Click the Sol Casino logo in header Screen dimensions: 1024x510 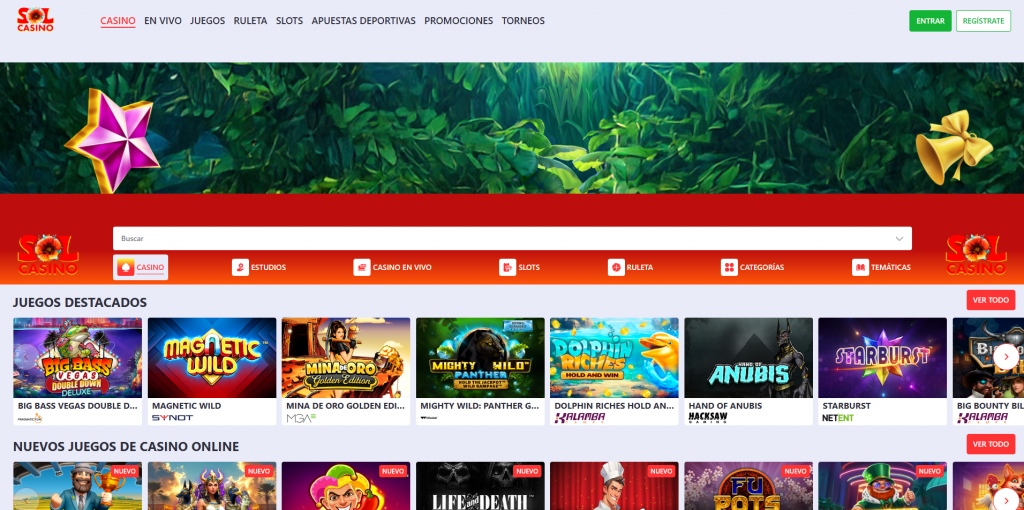coord(35,20)
